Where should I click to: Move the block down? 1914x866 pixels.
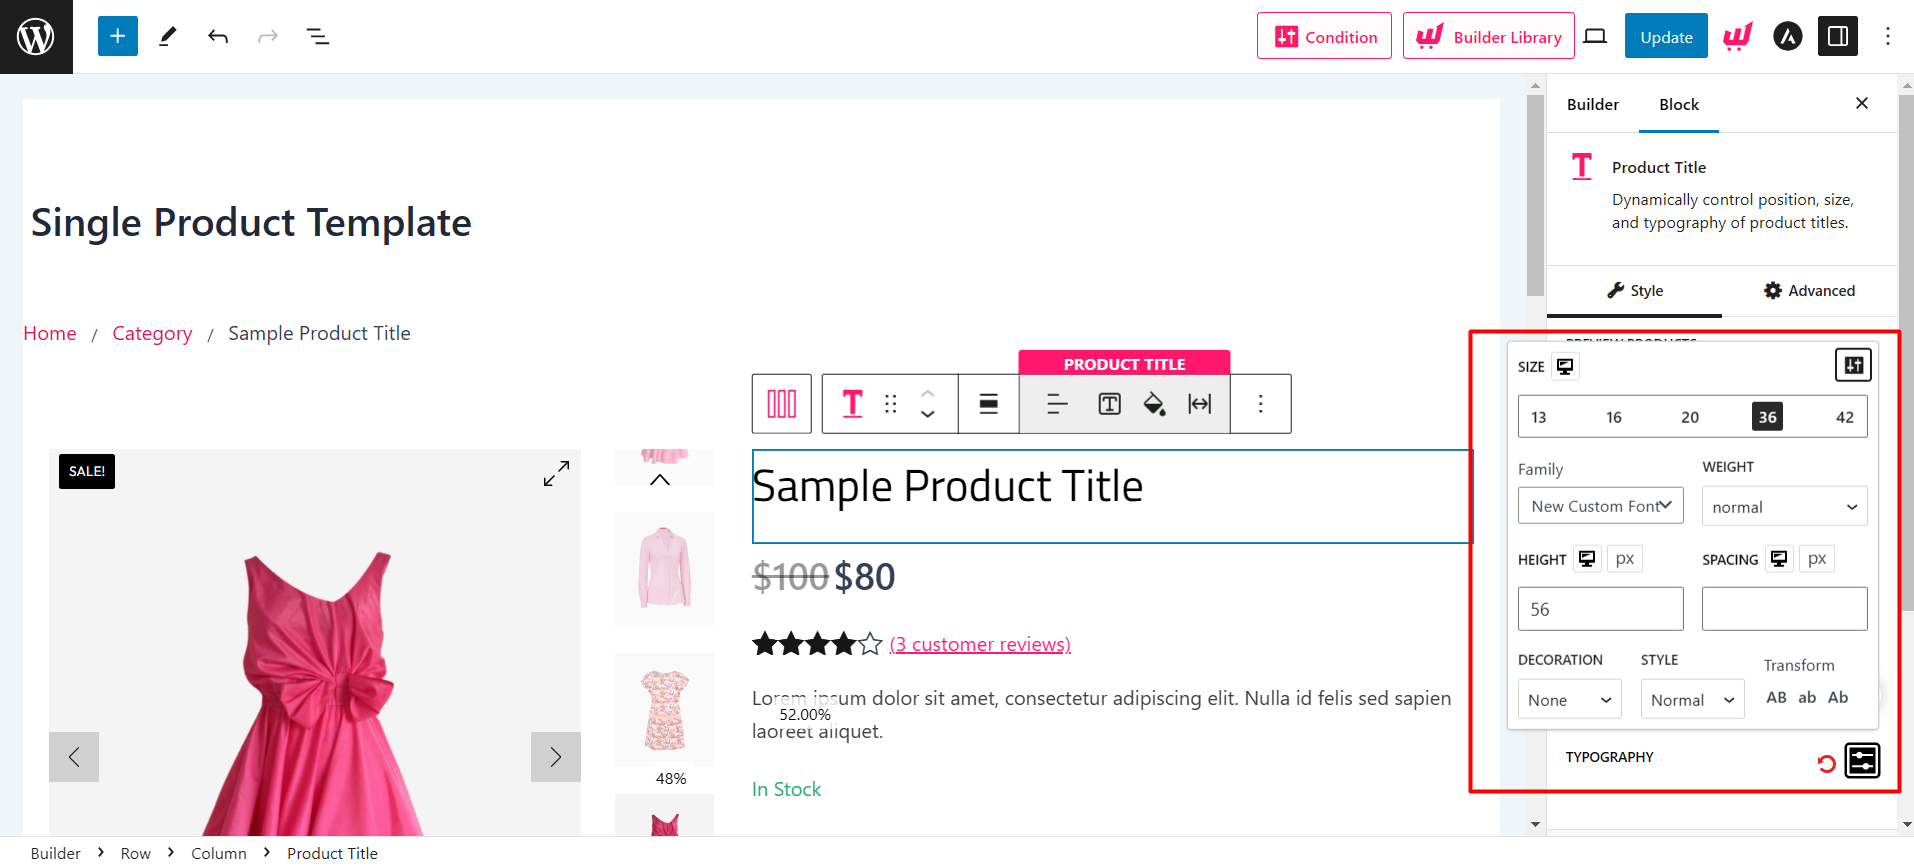[x=928, y=414]
